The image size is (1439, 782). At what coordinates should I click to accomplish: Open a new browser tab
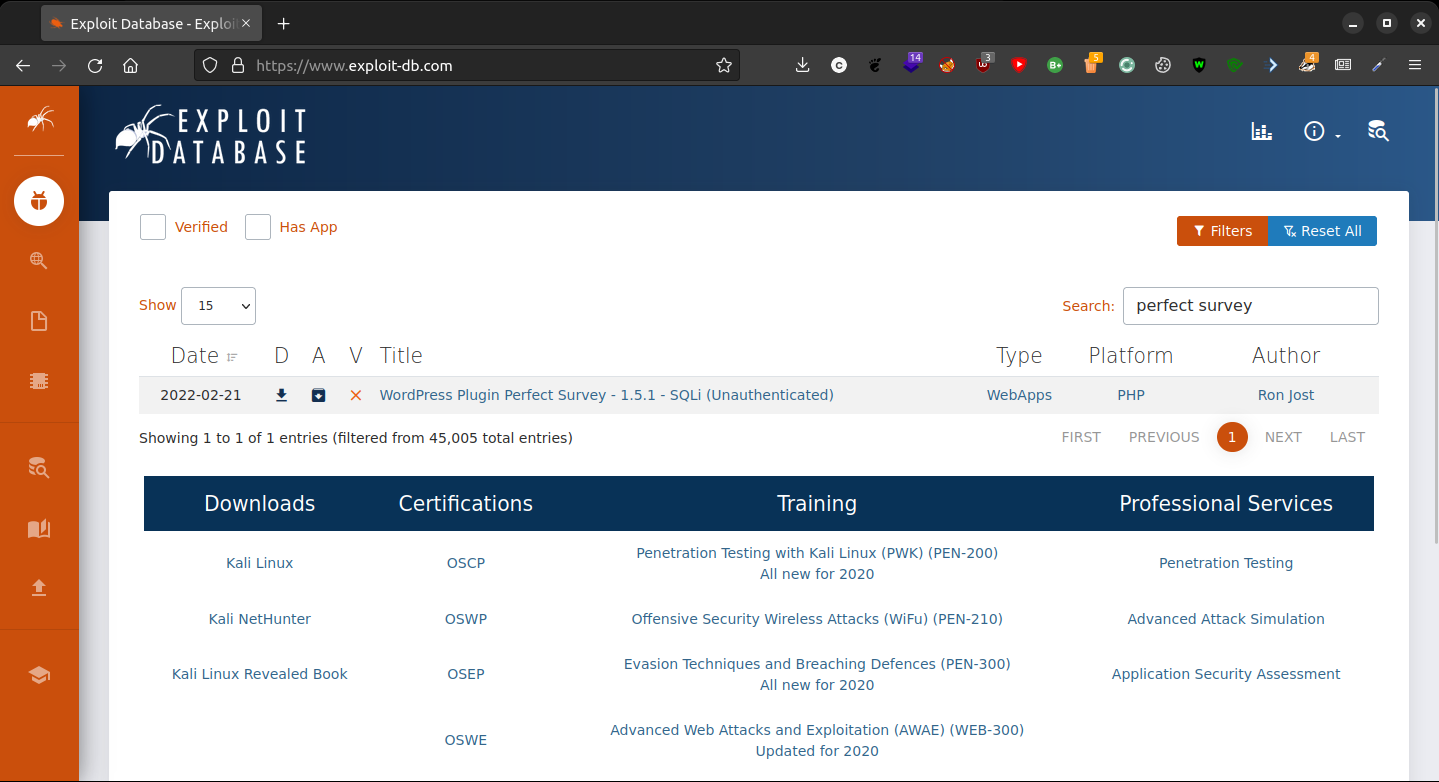point(283,23)
